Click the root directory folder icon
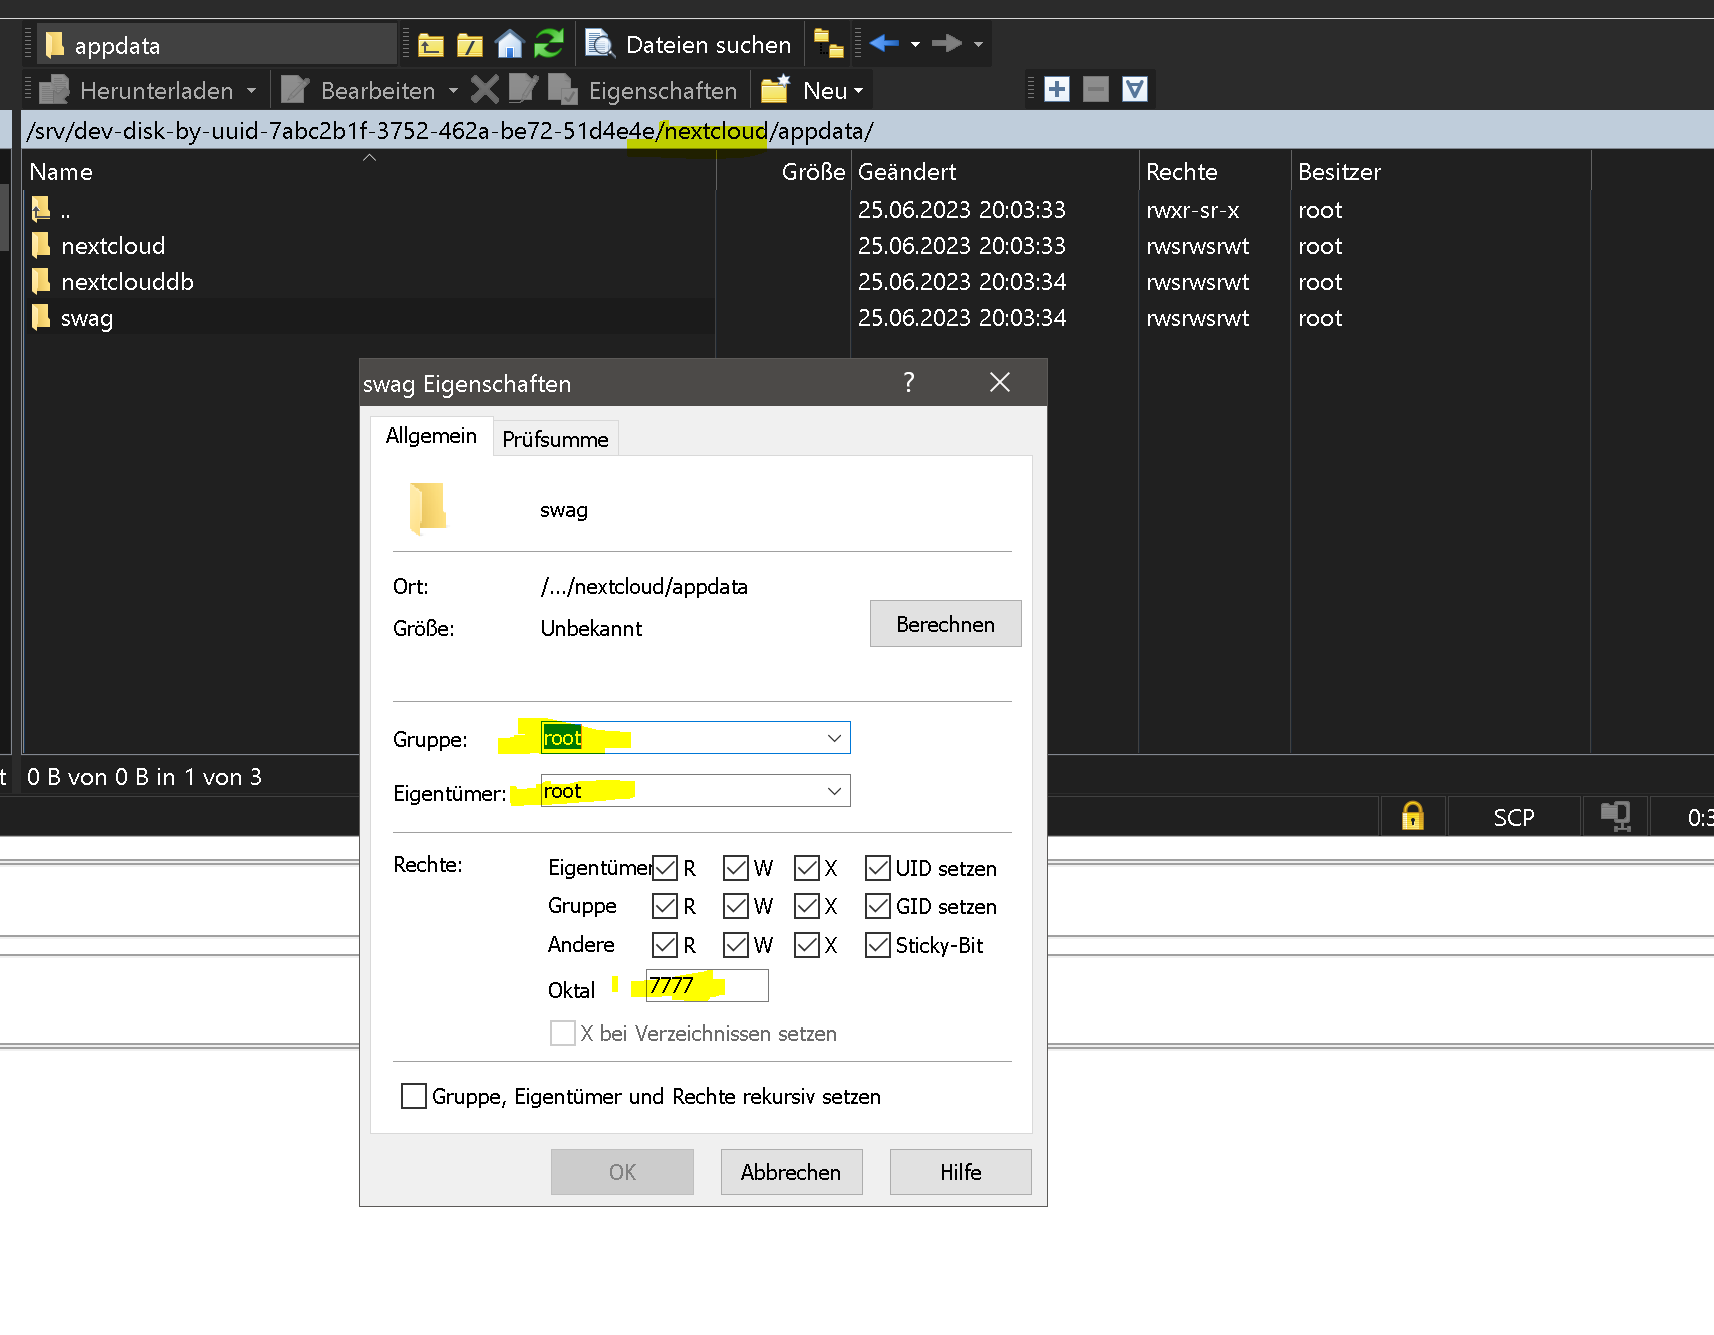 pos(470,45)
